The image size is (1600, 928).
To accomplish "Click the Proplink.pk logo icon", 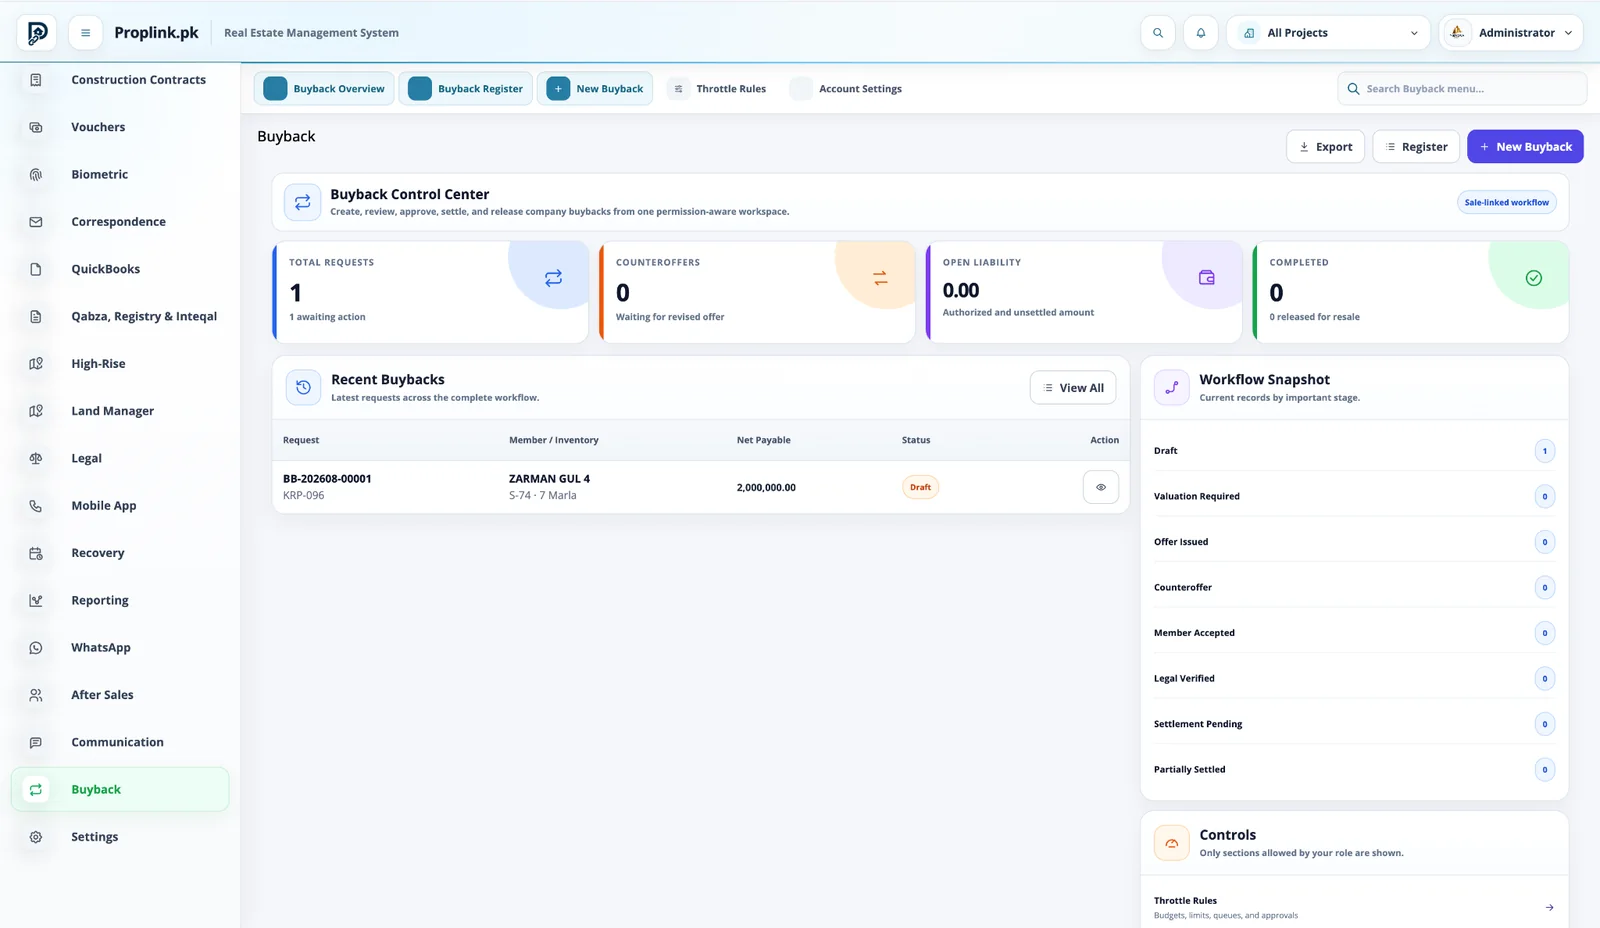I will pyautogui.click(x=37, y=33).
